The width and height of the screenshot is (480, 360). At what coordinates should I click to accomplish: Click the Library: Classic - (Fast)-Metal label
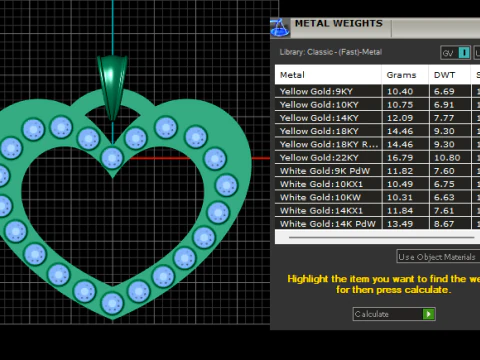point(331,52)
